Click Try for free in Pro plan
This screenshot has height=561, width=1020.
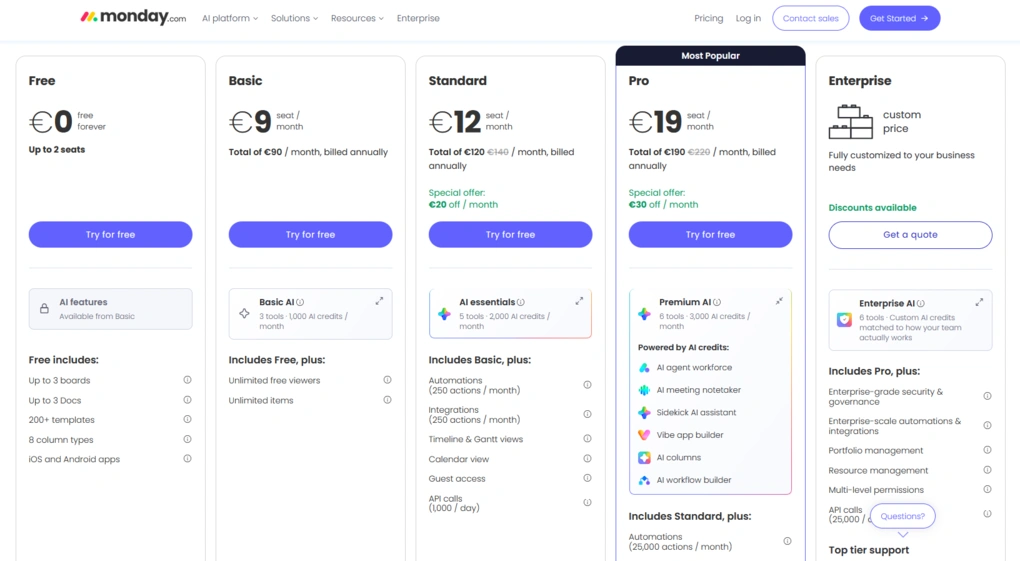click(x=710, y=234)
